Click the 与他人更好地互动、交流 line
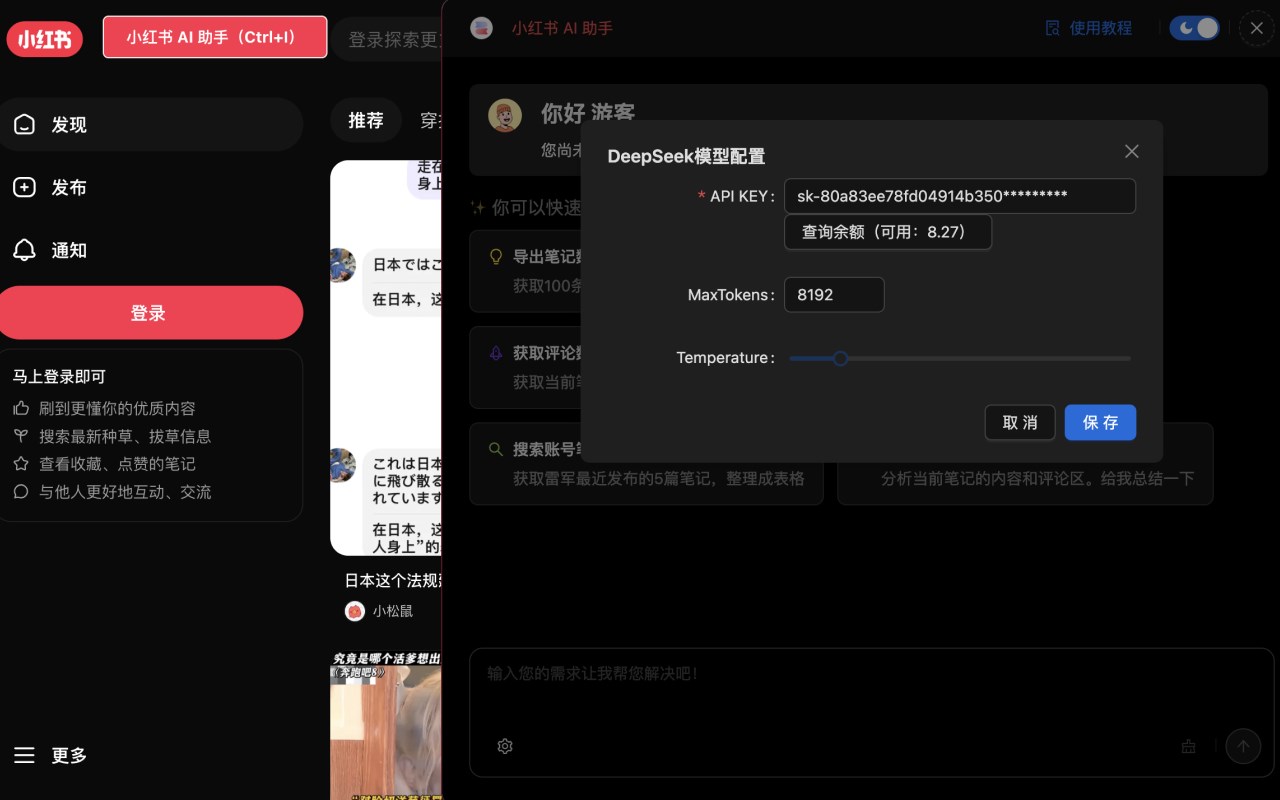The image size is (1280, 800). [125, 492]
